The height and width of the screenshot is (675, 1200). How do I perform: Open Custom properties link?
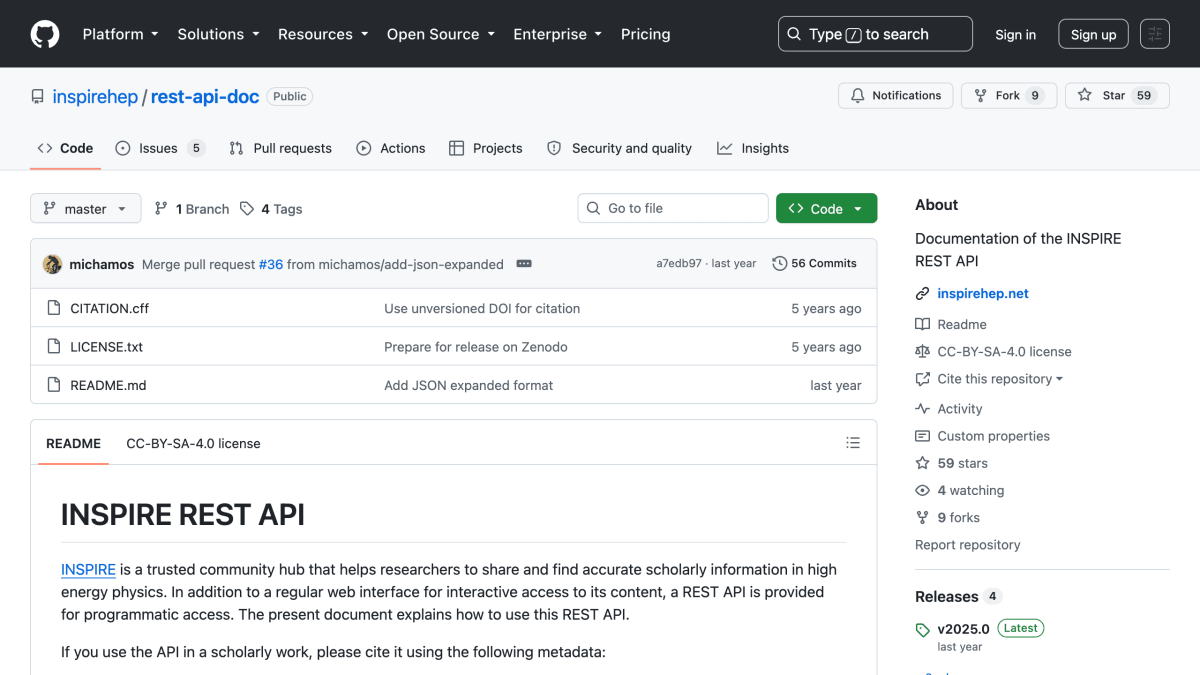tap(983, 436)
